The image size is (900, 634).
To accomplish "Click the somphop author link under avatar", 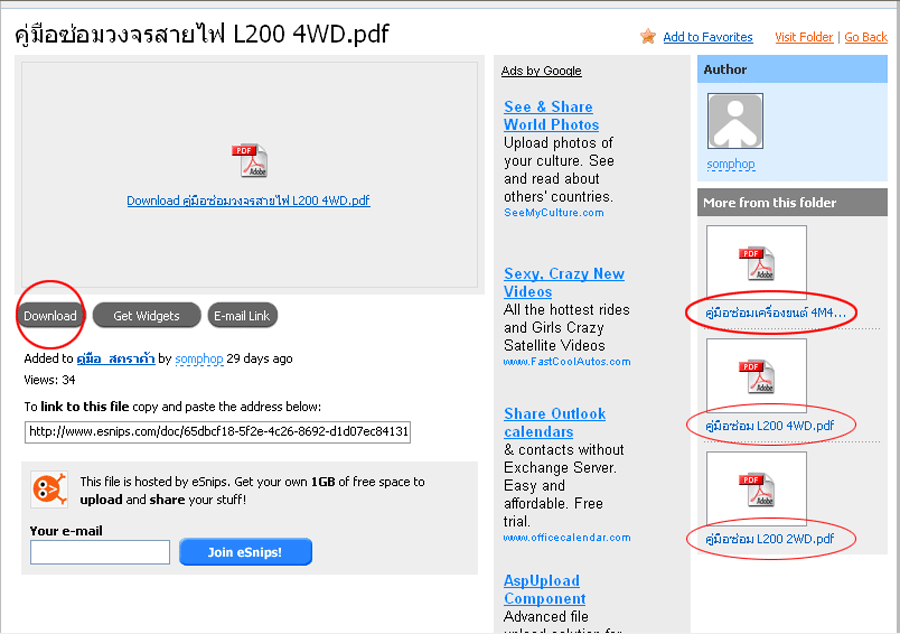I will click(731, 164).
